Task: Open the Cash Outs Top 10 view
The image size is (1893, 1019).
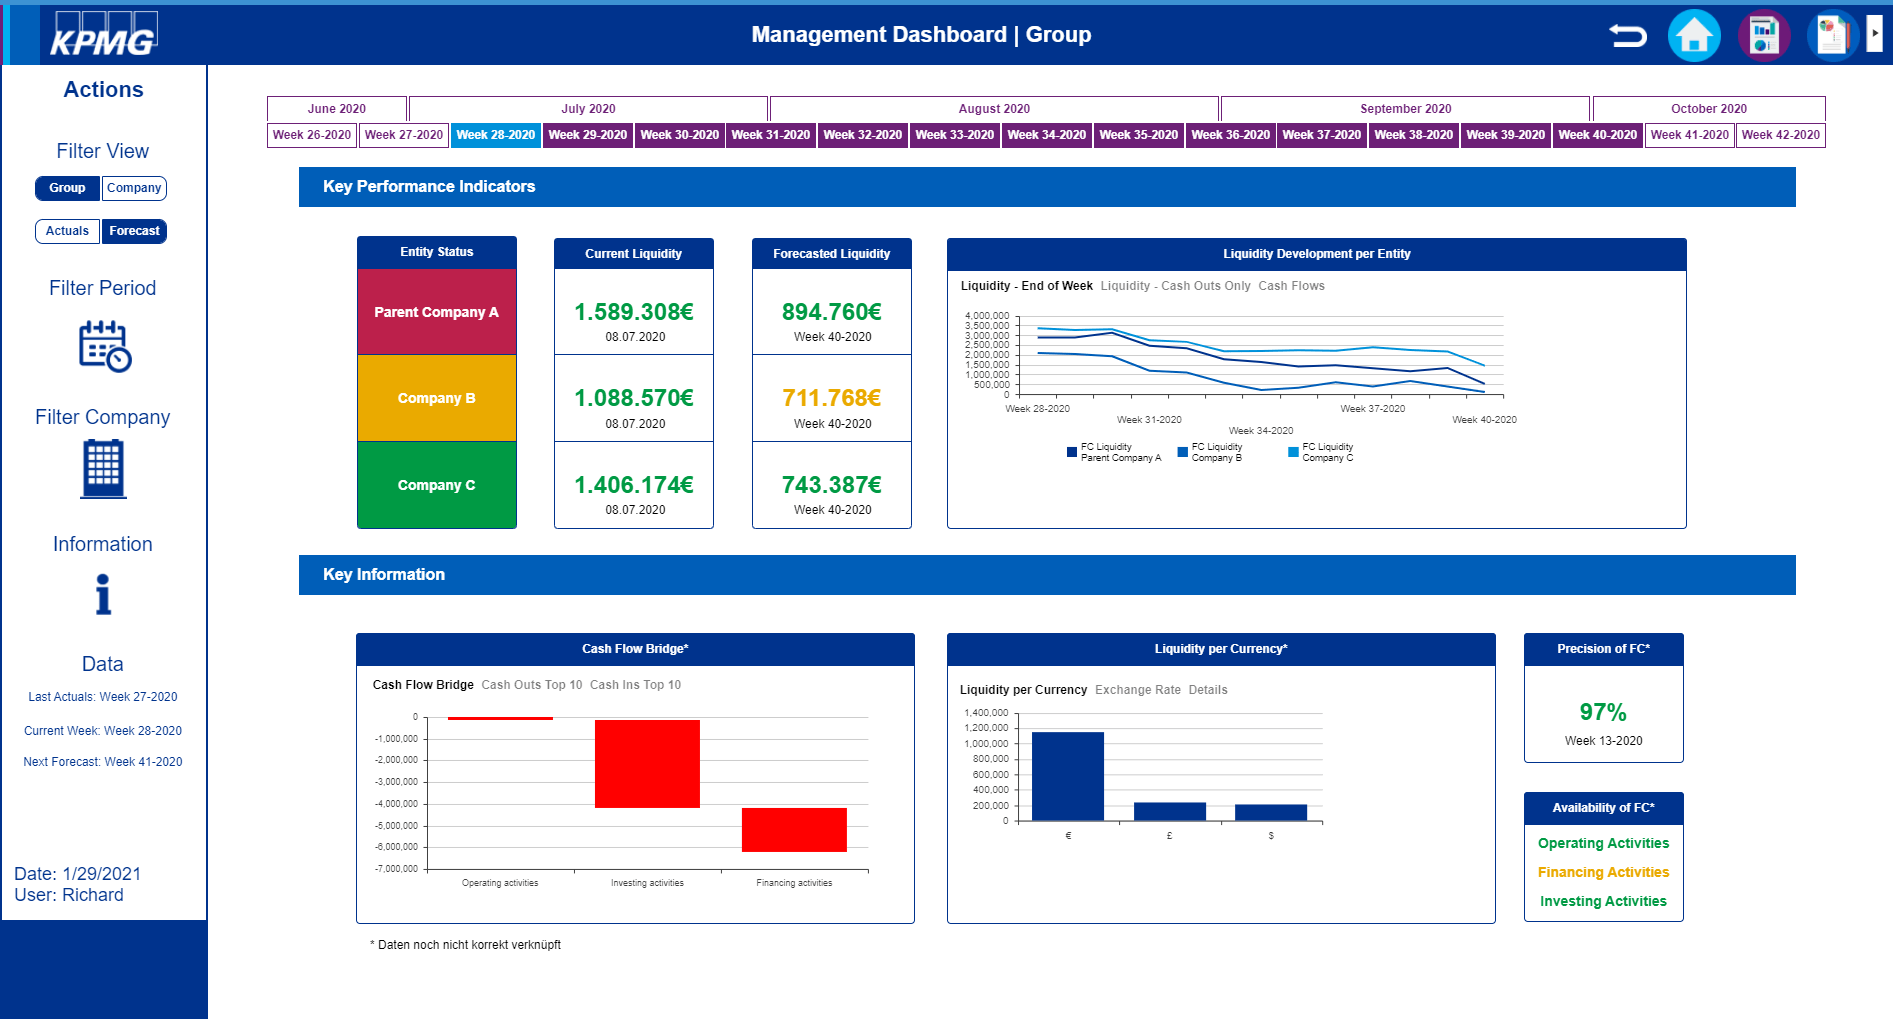Action: (x=531, y=684)
